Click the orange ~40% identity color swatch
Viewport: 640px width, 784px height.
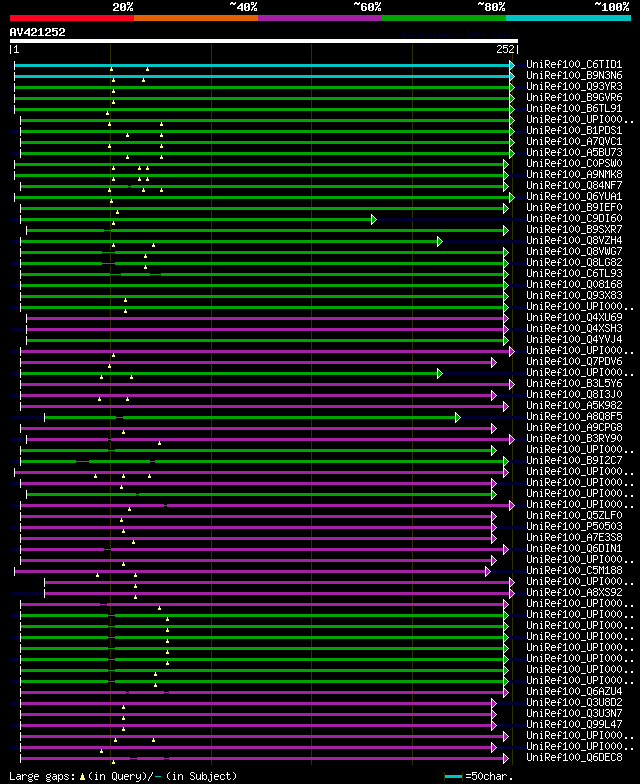[196, 18]
